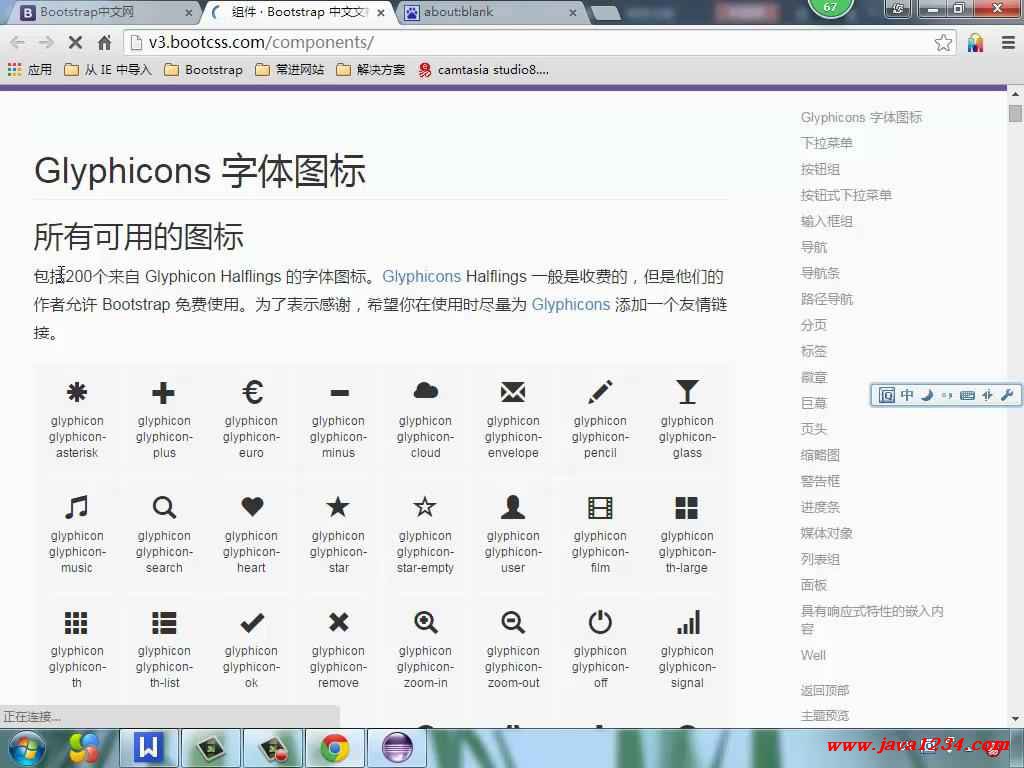Open Chrome from the taskbar
Screen dimensions: 1024x768
[334, 748]
